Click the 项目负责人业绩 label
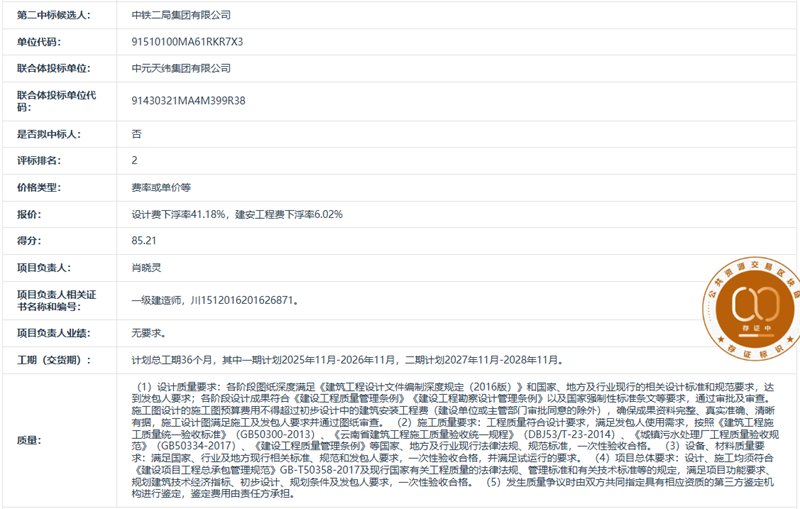Image resolution: width=800 pixels, height=509 pixels. [54, 334]
